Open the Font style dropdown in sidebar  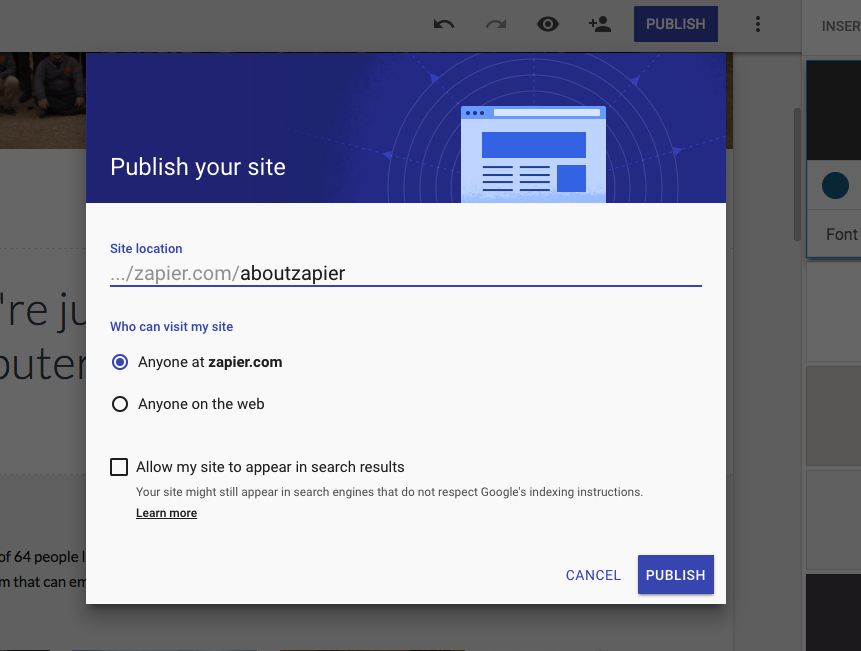[841, 234]
